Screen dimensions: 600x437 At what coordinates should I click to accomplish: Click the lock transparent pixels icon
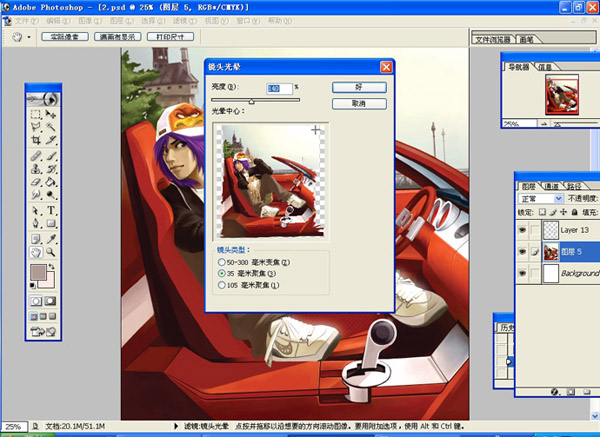point(542,212)
